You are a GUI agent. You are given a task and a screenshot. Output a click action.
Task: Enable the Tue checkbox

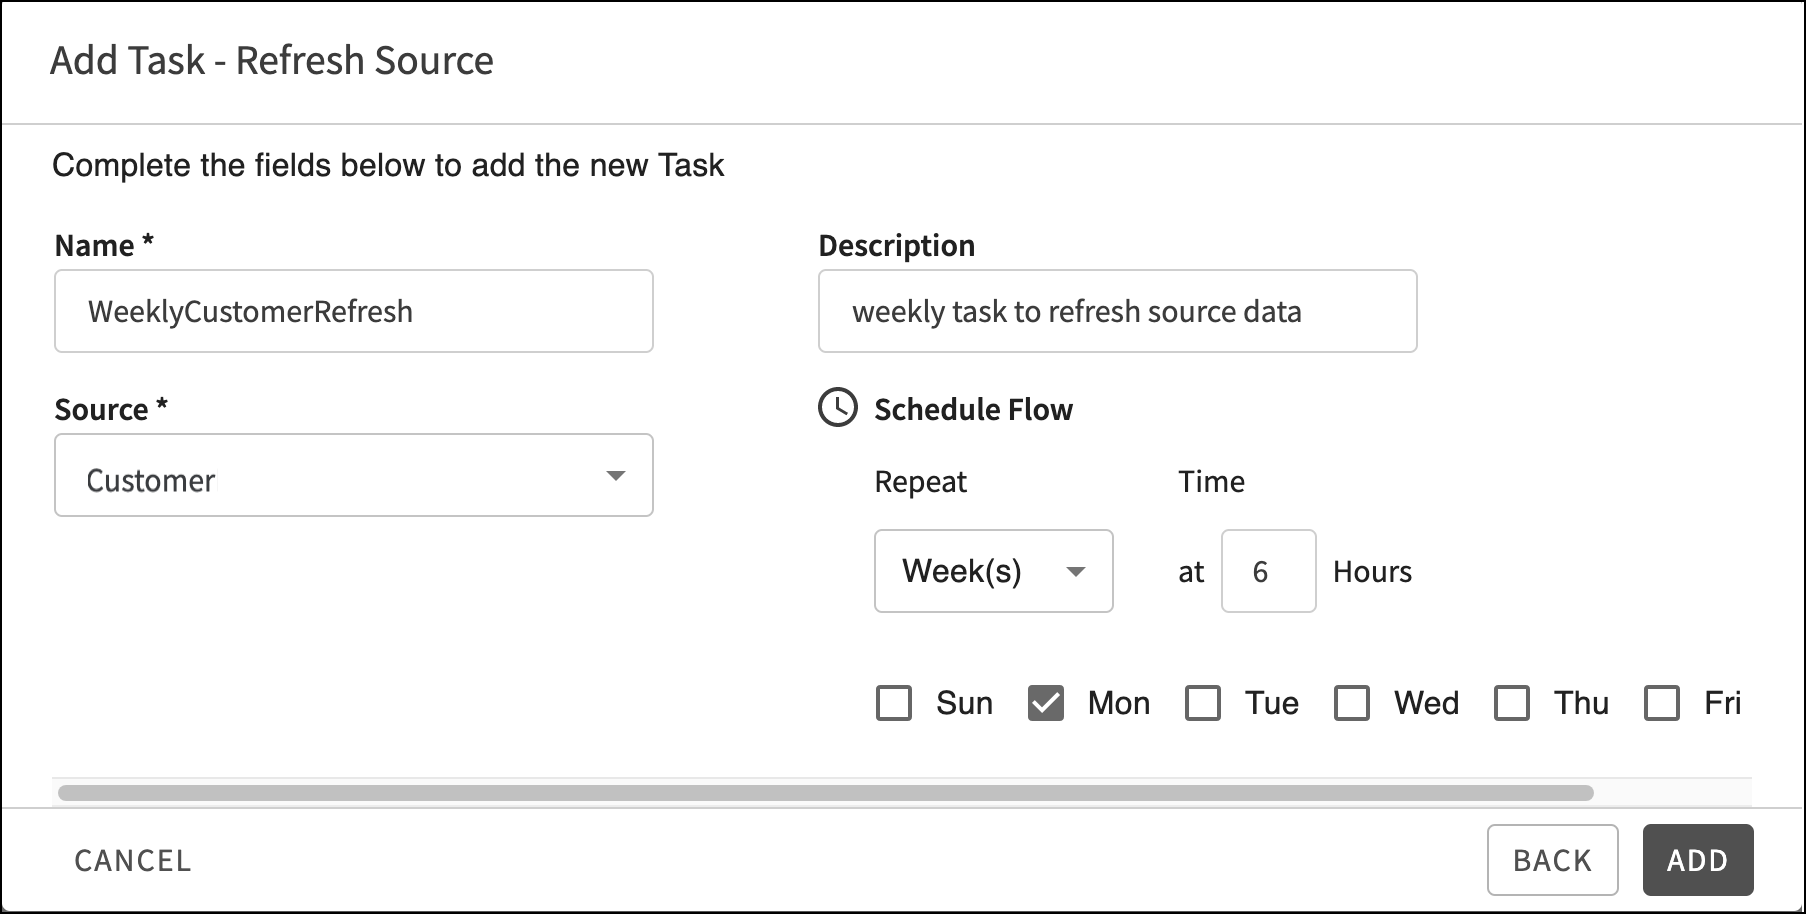(x=1203, y=703)
